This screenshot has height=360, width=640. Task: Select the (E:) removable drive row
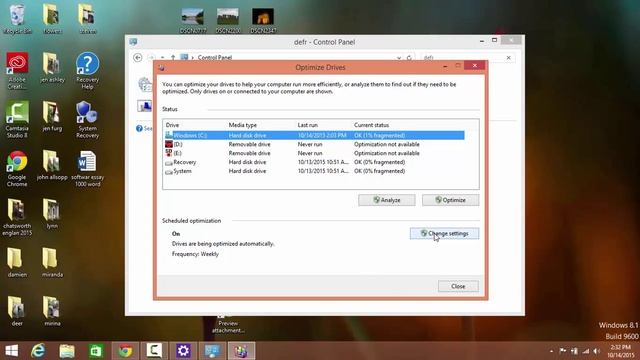pos(314,153)
